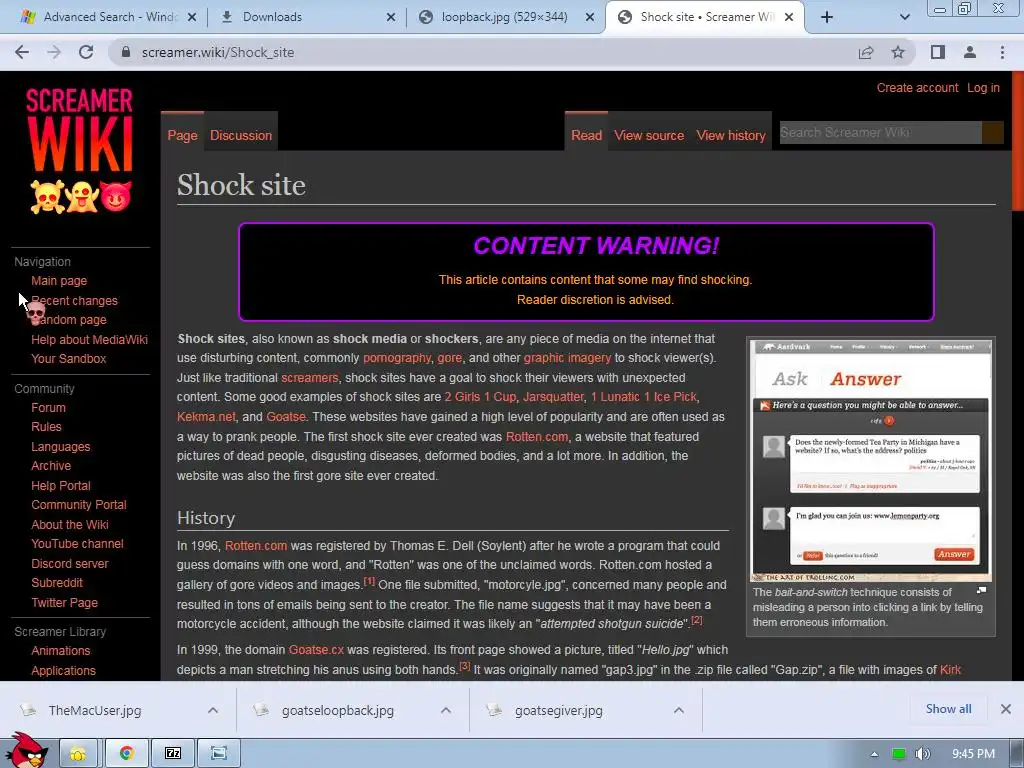
Task: Expand goatsegiver.jpg download options
Action: 679,710
